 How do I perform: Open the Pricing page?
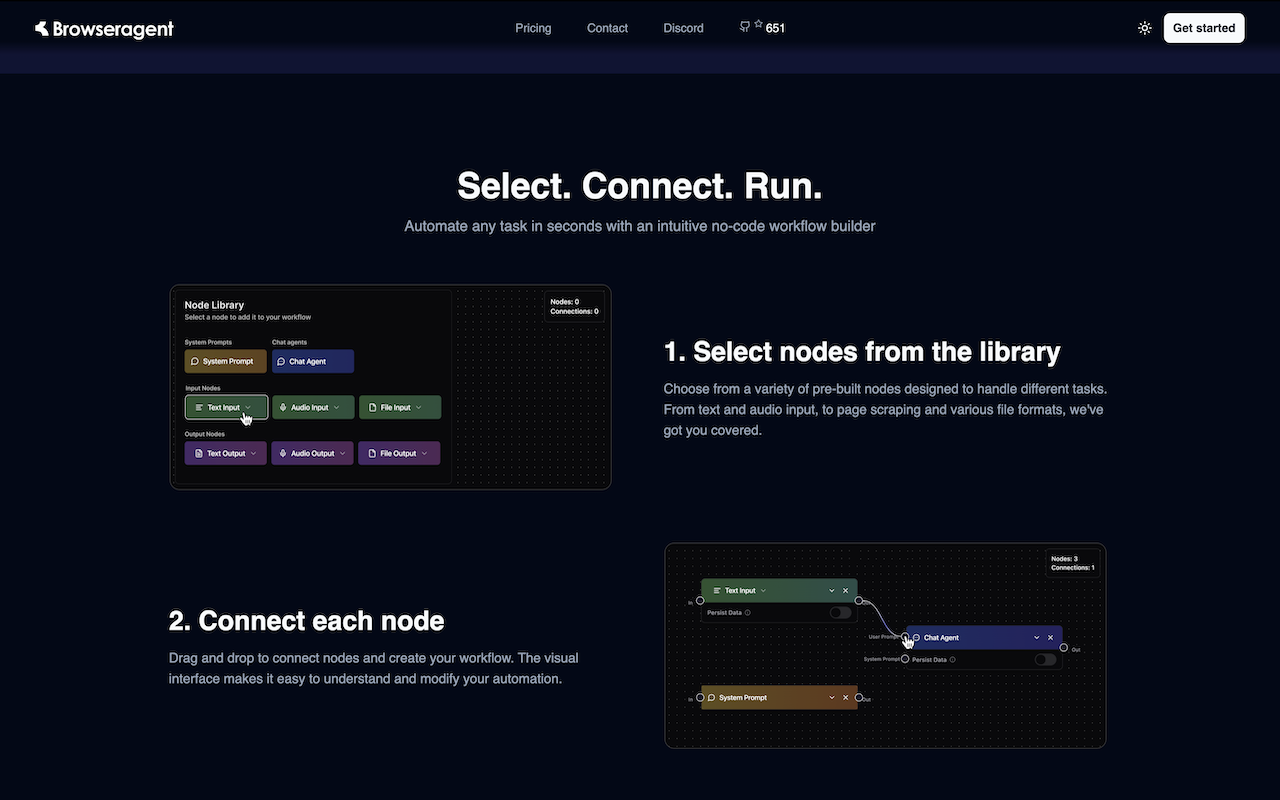pos(533,28)
